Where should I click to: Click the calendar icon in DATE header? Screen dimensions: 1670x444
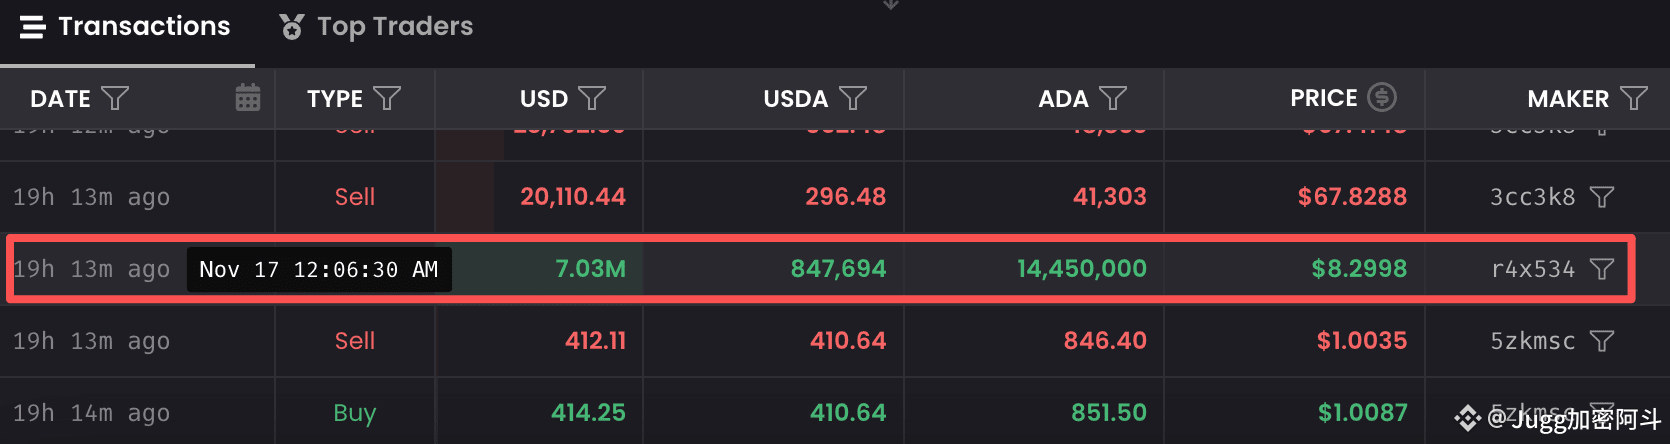[248, 98]
